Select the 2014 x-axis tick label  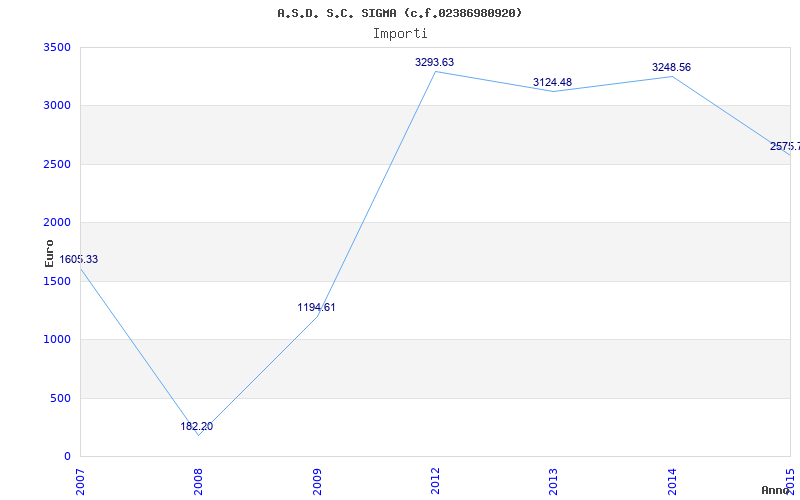[x=672, y=479]
